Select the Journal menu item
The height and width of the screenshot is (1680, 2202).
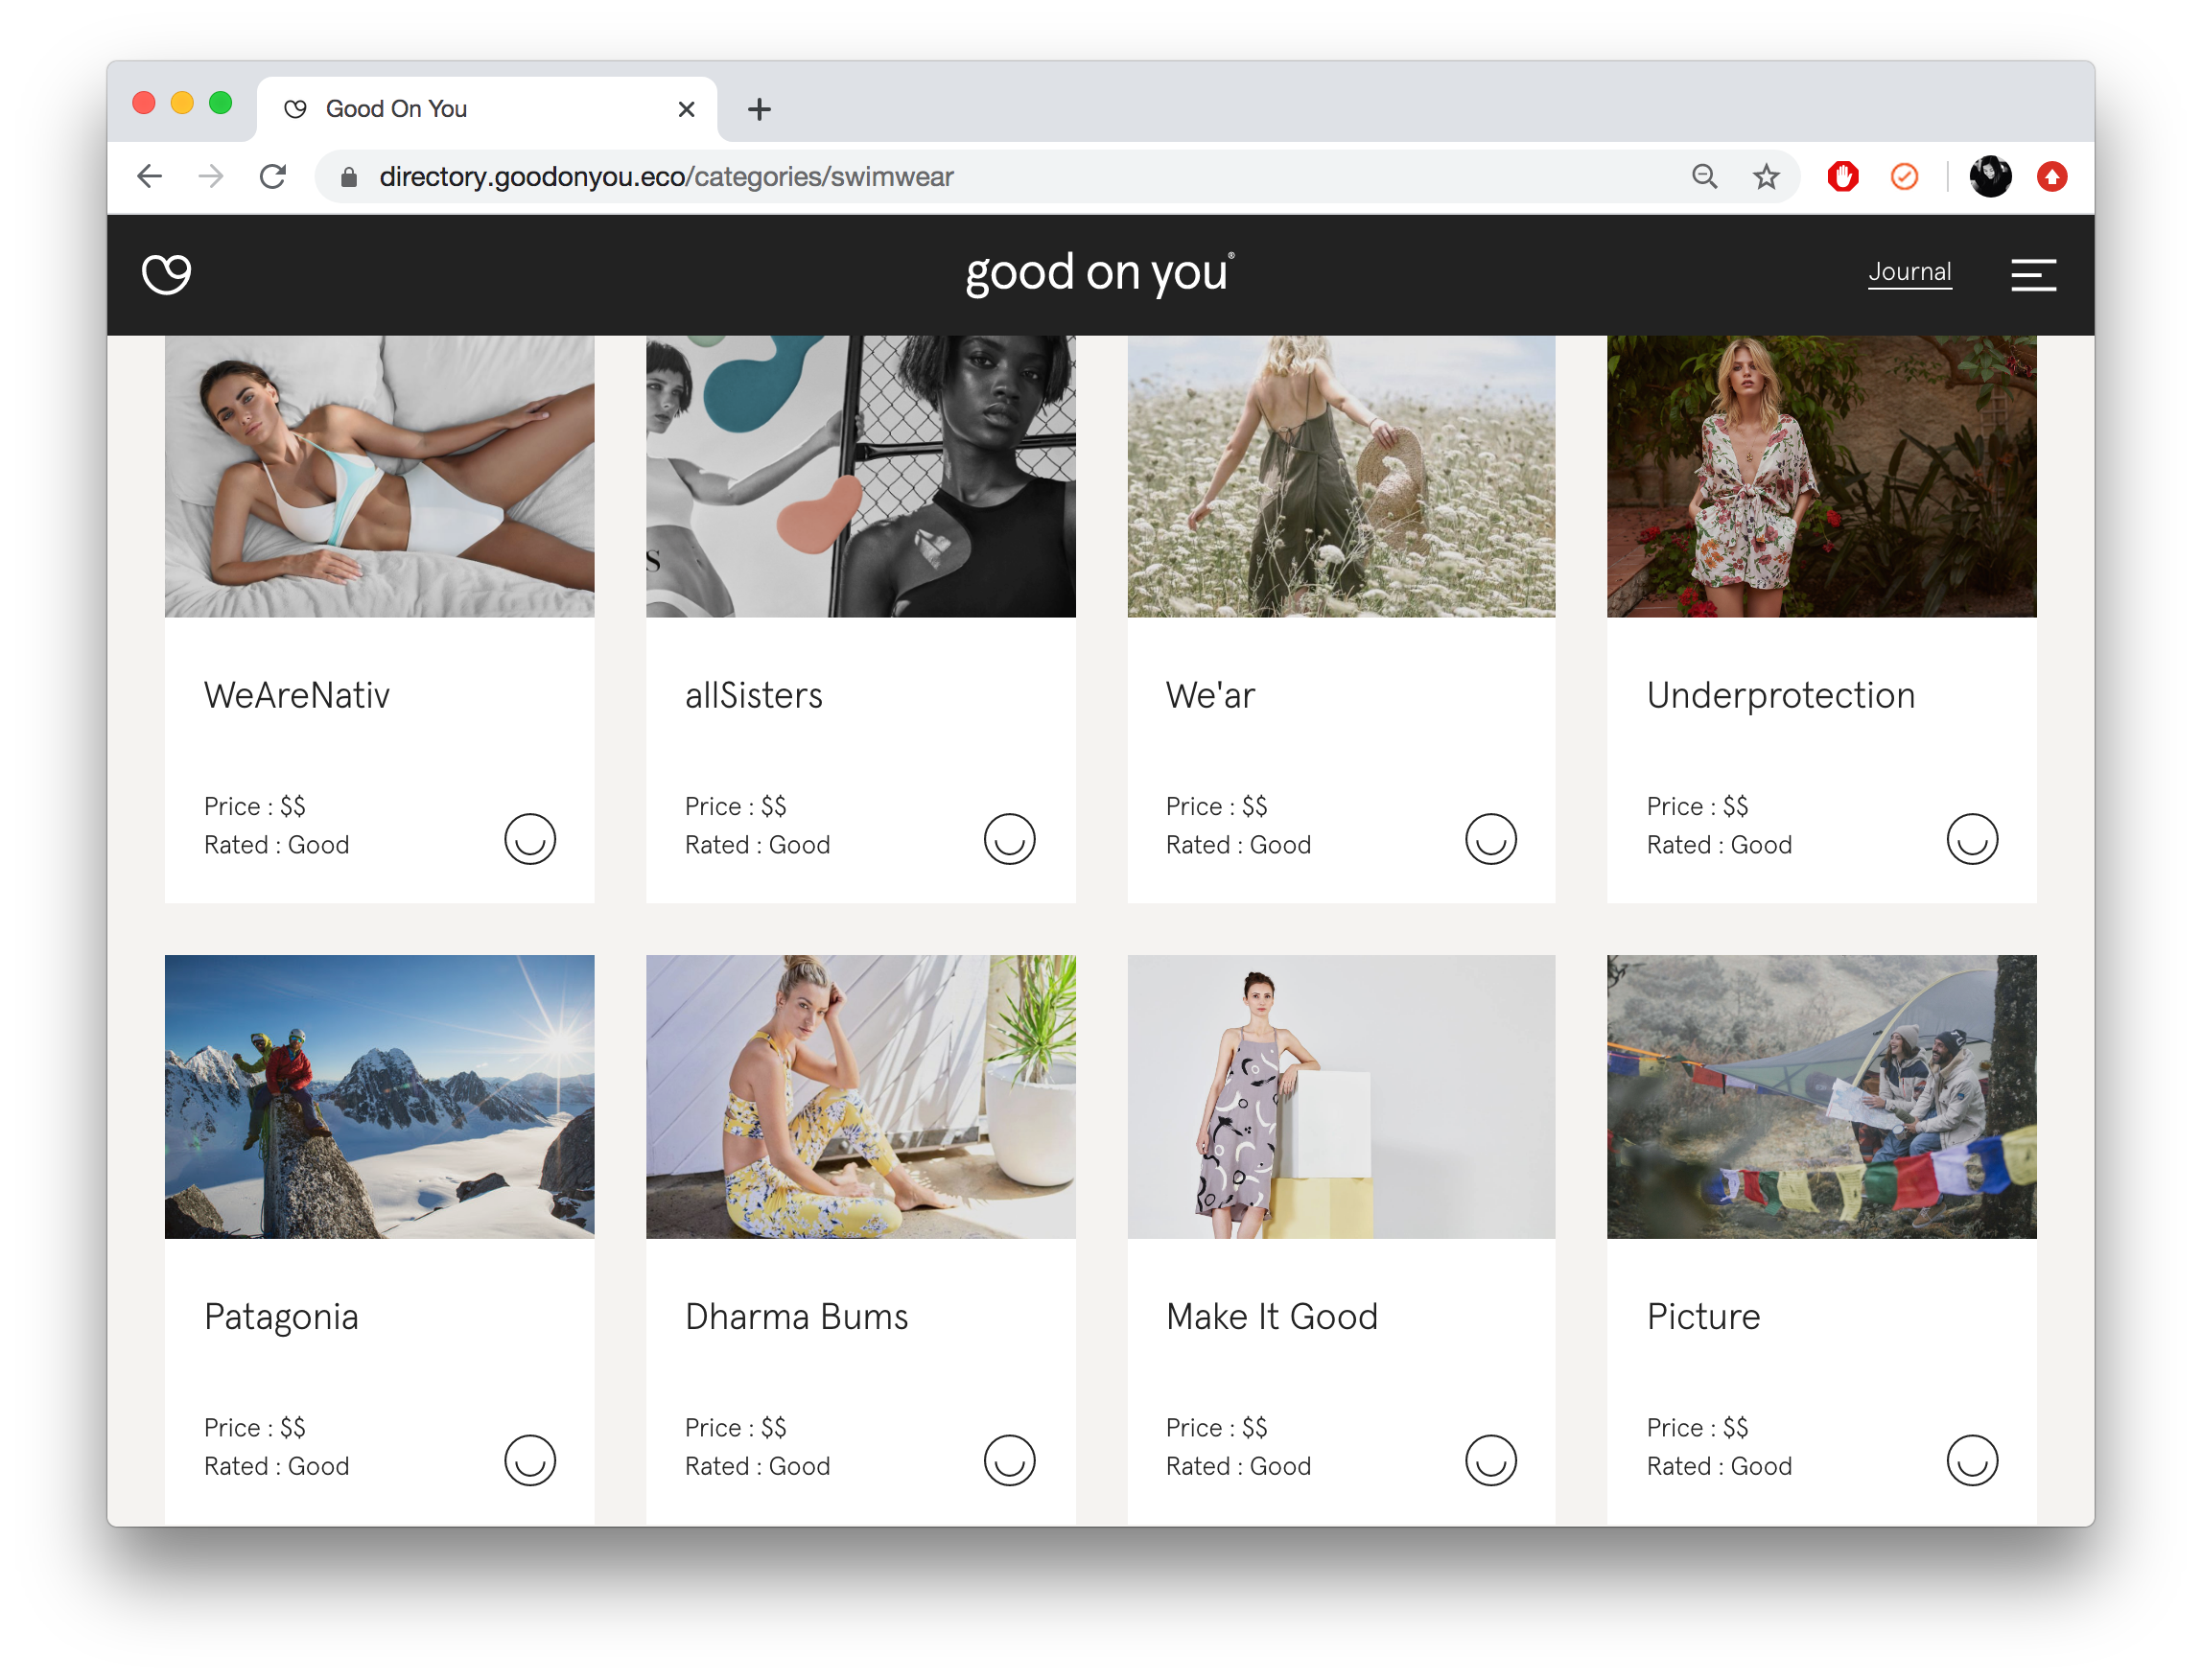point(1909,271)
